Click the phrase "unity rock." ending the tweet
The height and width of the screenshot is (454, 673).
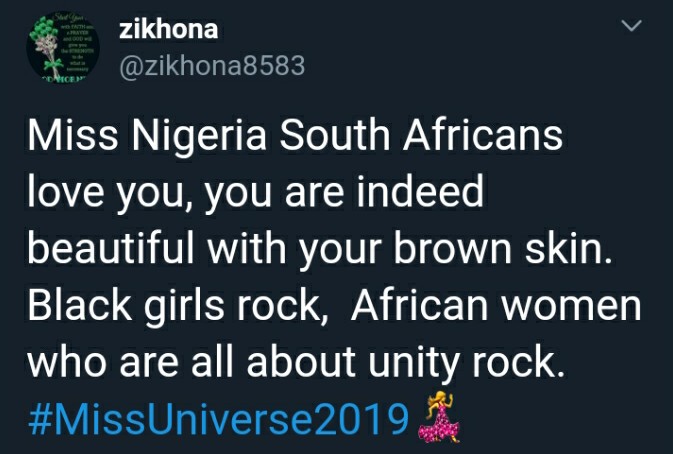(466, 364)
